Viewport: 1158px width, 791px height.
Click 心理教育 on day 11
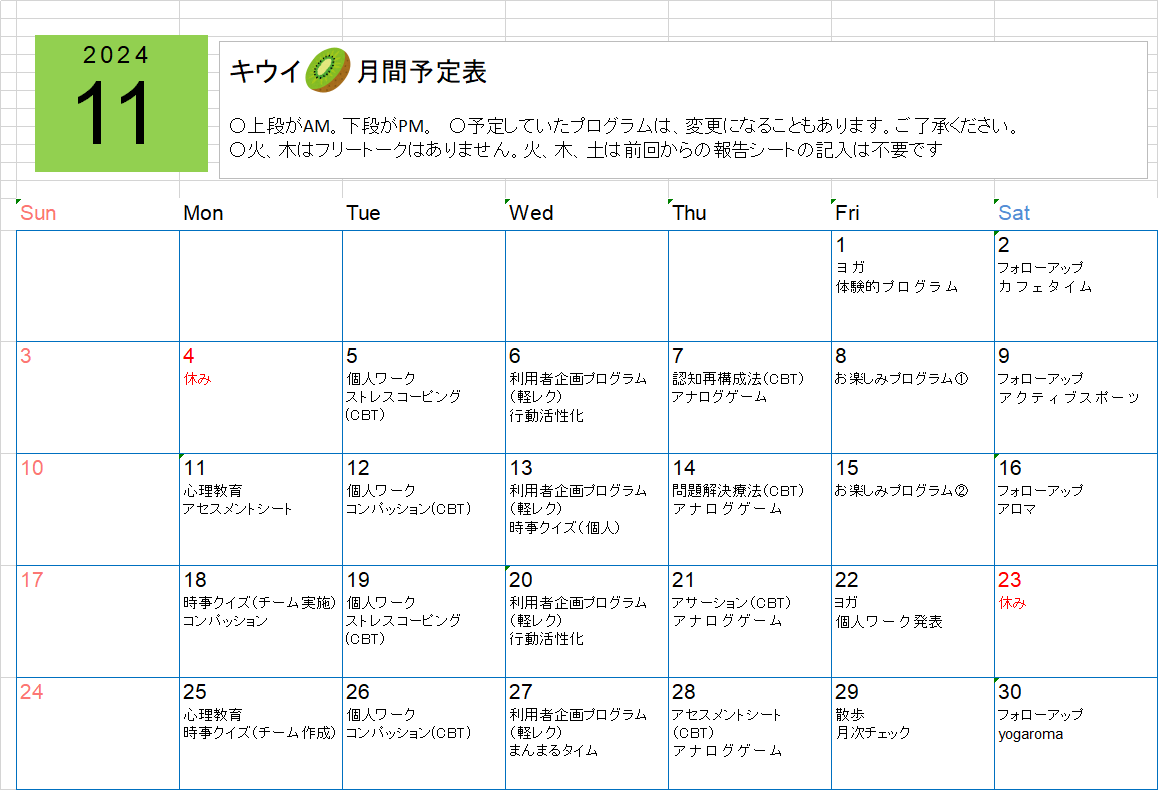pos(213,490)
